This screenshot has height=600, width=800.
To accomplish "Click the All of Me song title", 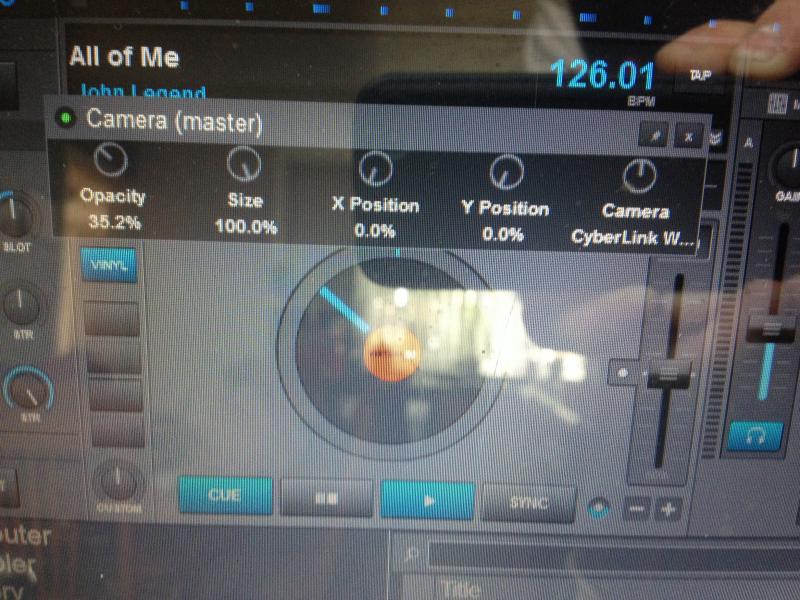I will pyautogui.click(x=124, y=56).
